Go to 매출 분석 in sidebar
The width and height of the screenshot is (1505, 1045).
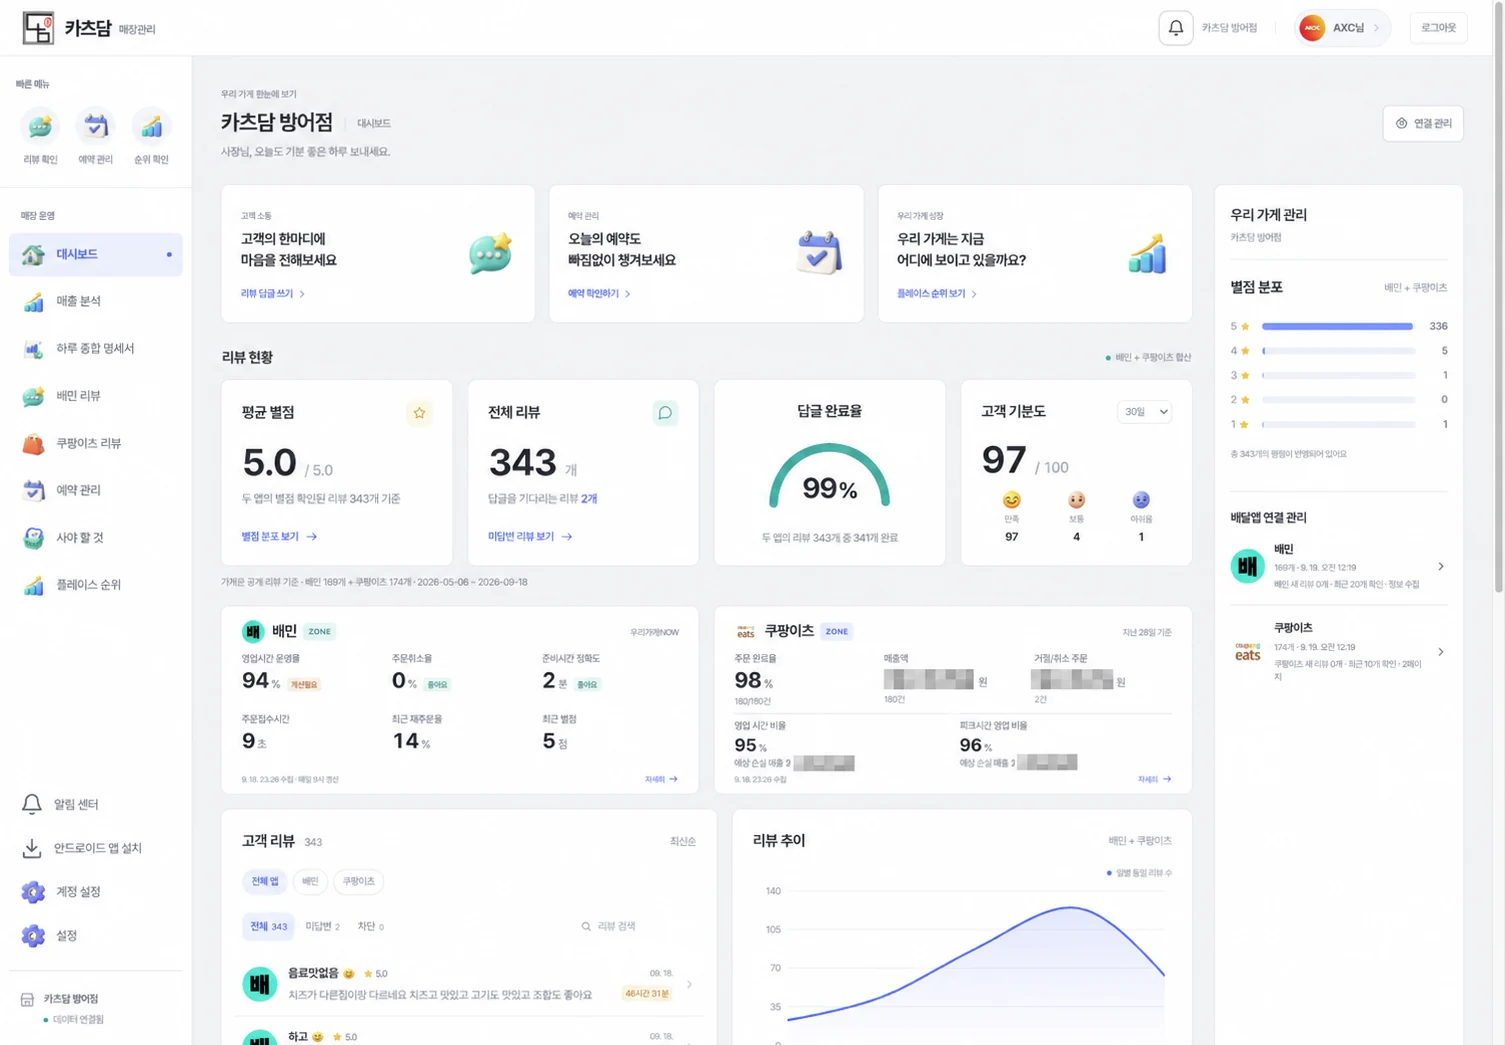point(96,301)
